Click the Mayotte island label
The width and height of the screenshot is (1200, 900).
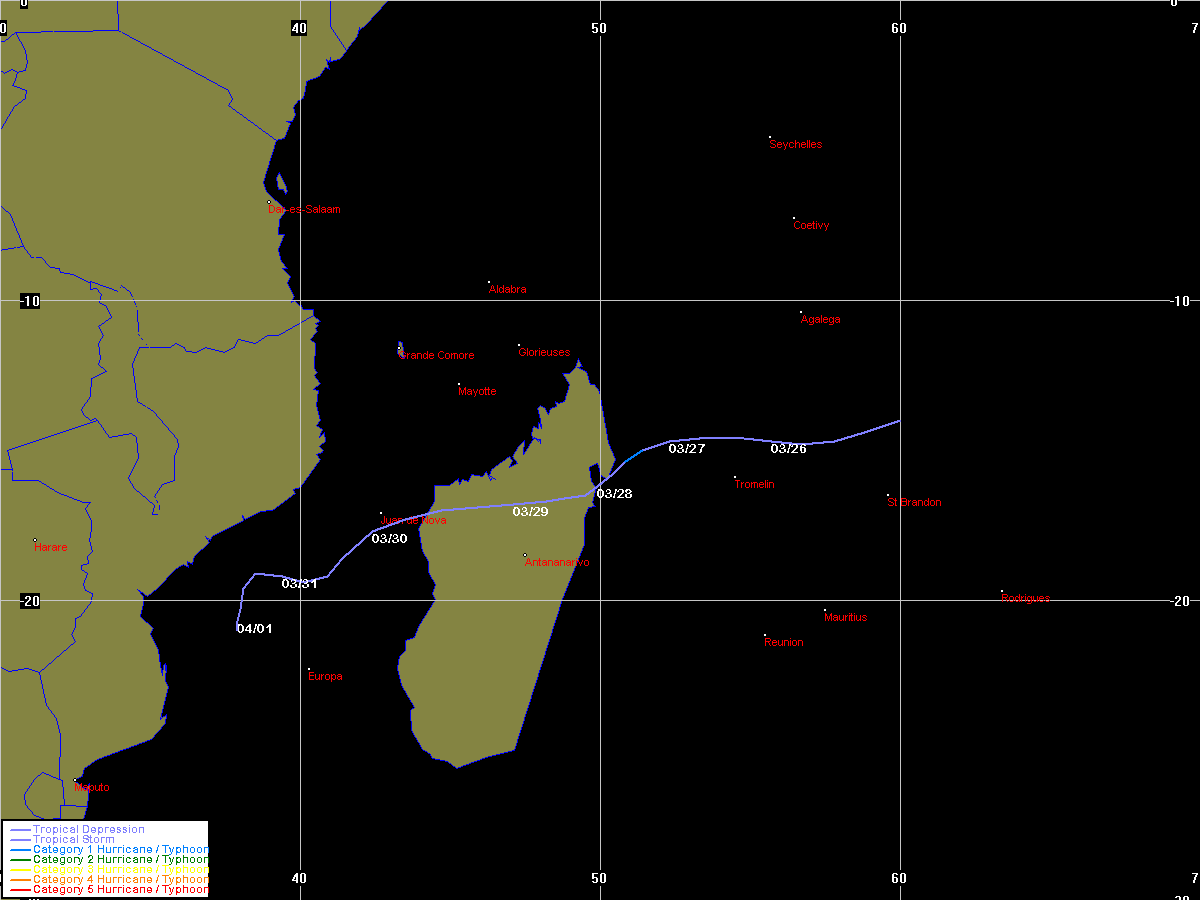pos(477,392)
